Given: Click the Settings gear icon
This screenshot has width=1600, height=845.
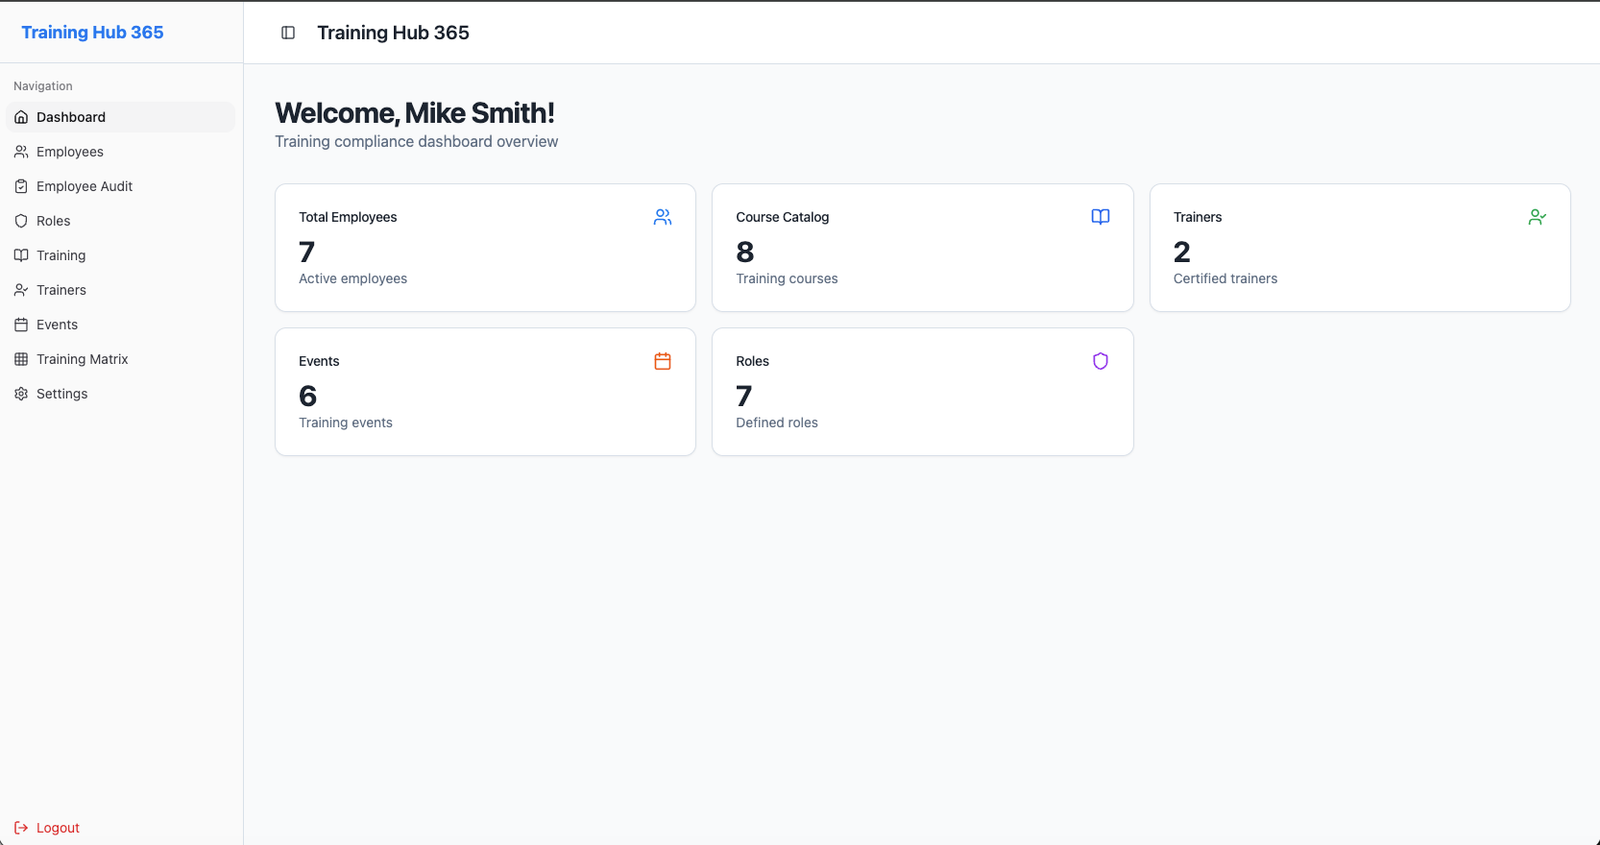Looking at the screenshot, I should point(21,394).
